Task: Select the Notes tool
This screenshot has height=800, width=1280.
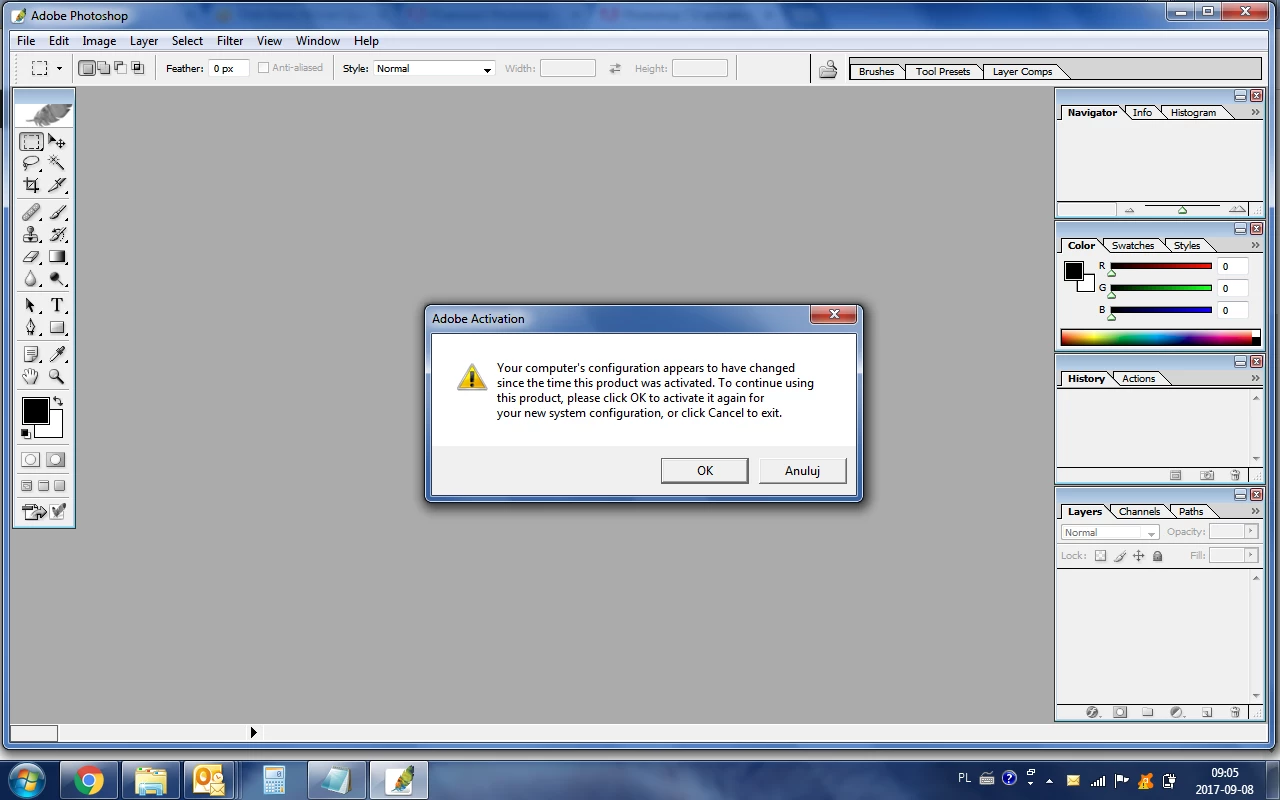Action: point(32,354)
